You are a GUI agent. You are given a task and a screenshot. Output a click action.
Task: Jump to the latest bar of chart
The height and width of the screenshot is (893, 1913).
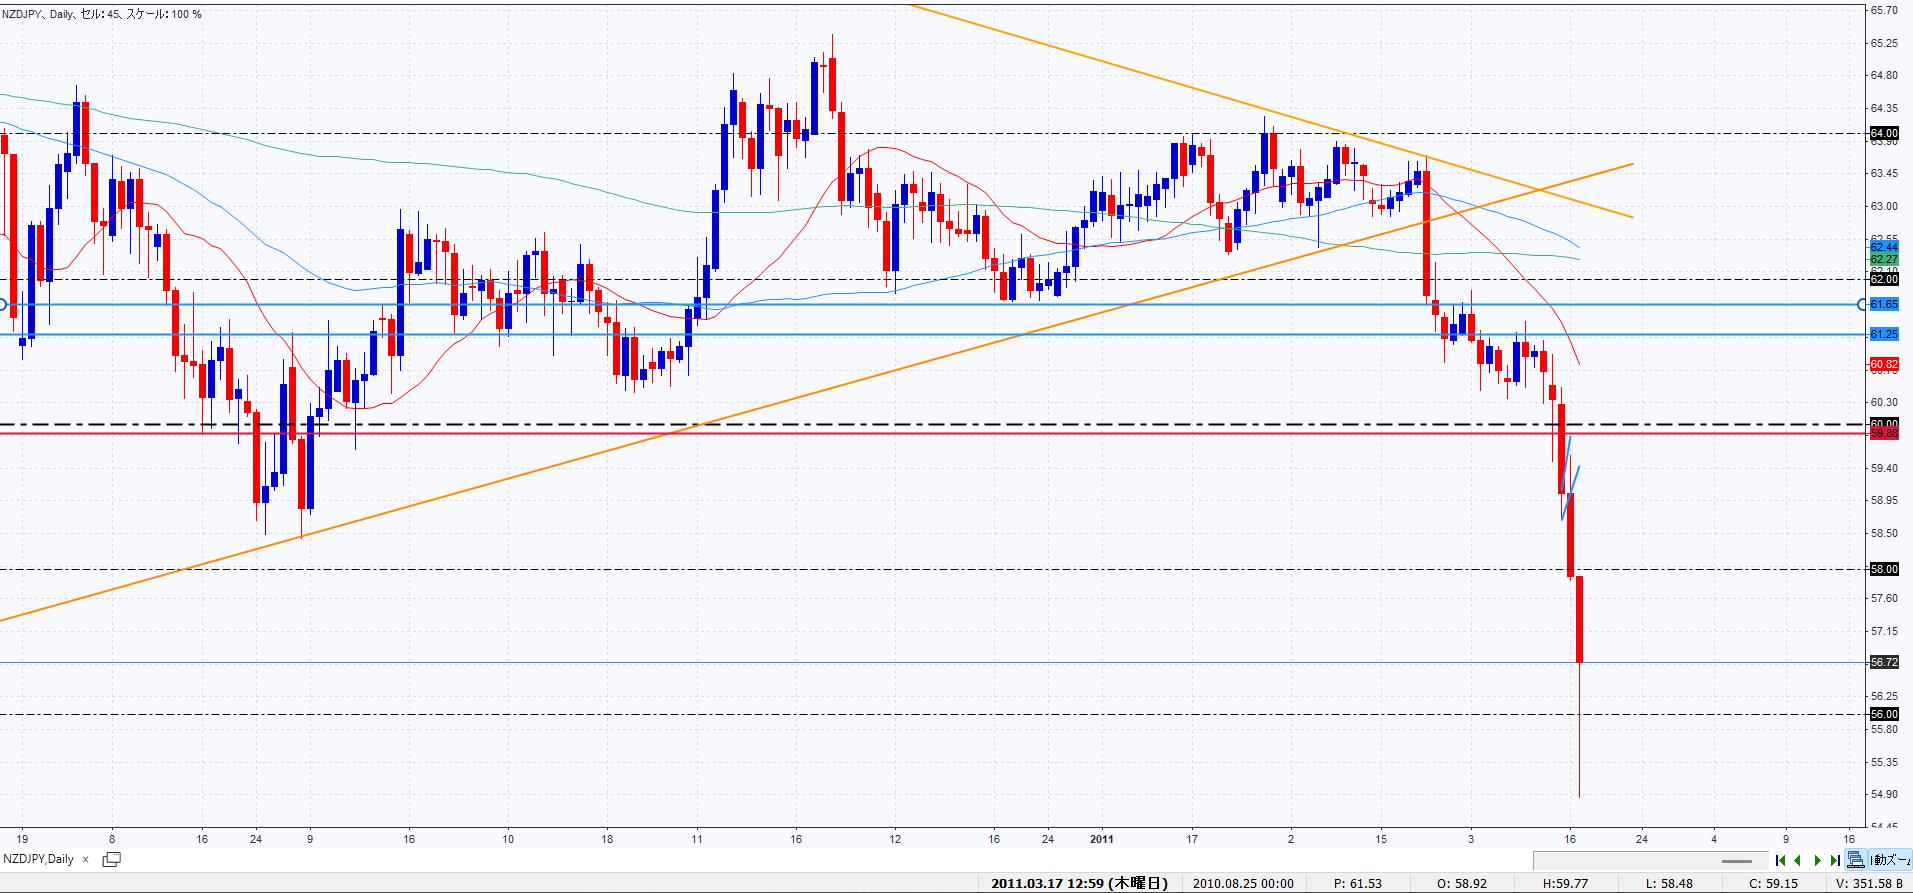pos(1834,860)
